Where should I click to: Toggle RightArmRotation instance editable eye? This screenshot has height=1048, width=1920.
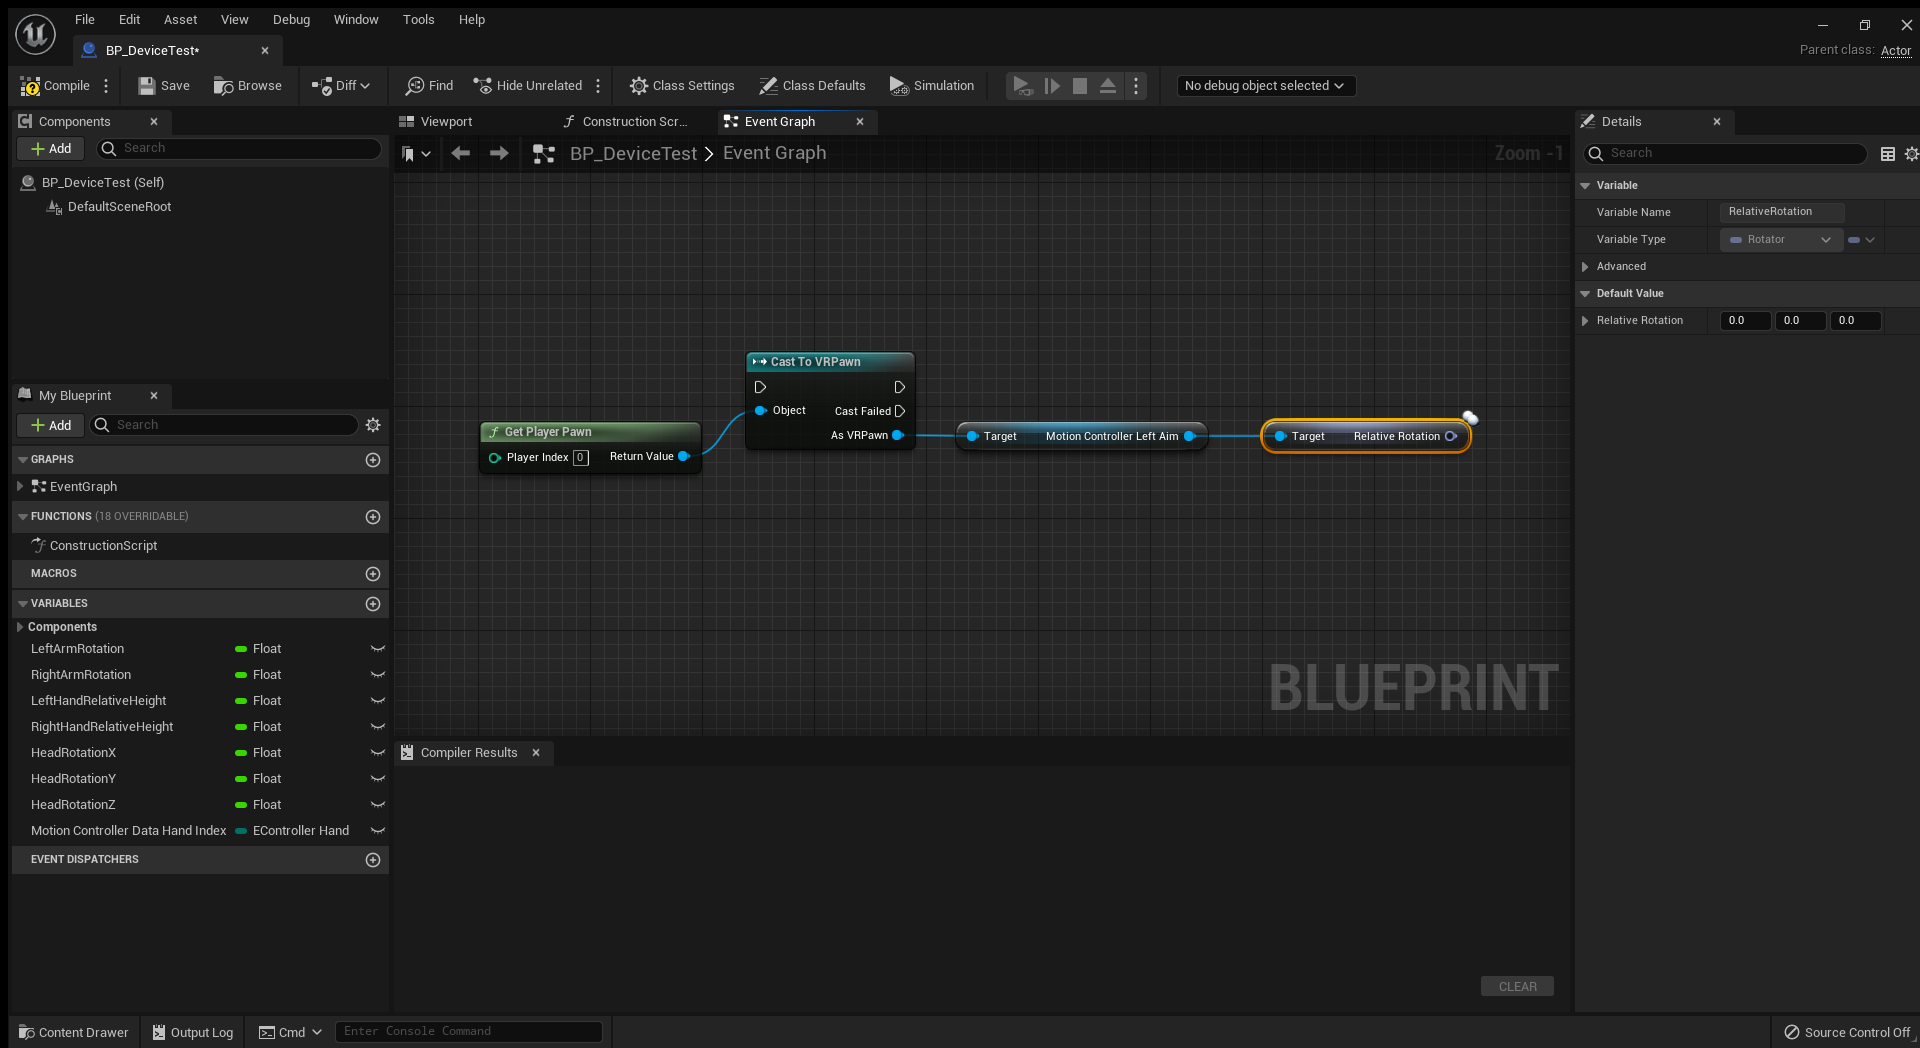pos(378,675)
